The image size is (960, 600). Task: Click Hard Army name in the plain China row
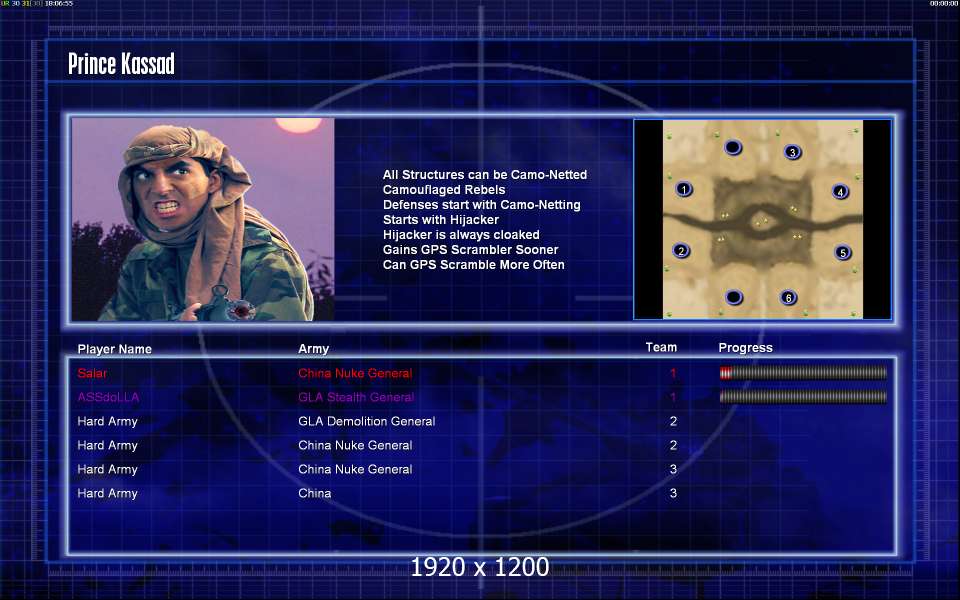(107, 493)
